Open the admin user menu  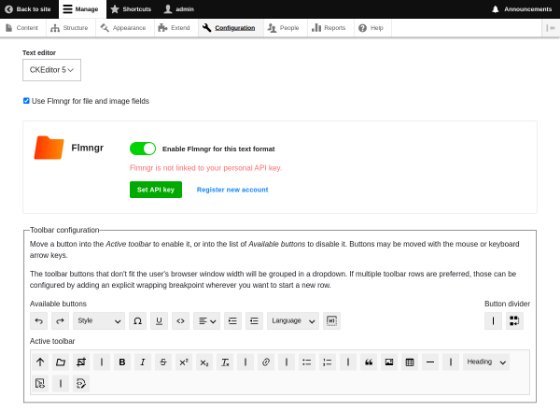[179, 9]
